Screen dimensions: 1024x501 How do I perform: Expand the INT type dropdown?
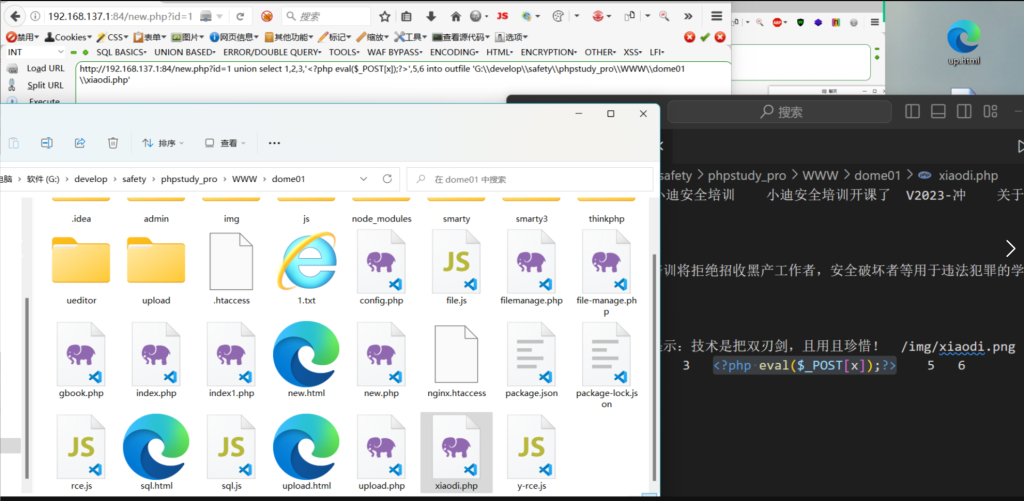coord(36,52)
